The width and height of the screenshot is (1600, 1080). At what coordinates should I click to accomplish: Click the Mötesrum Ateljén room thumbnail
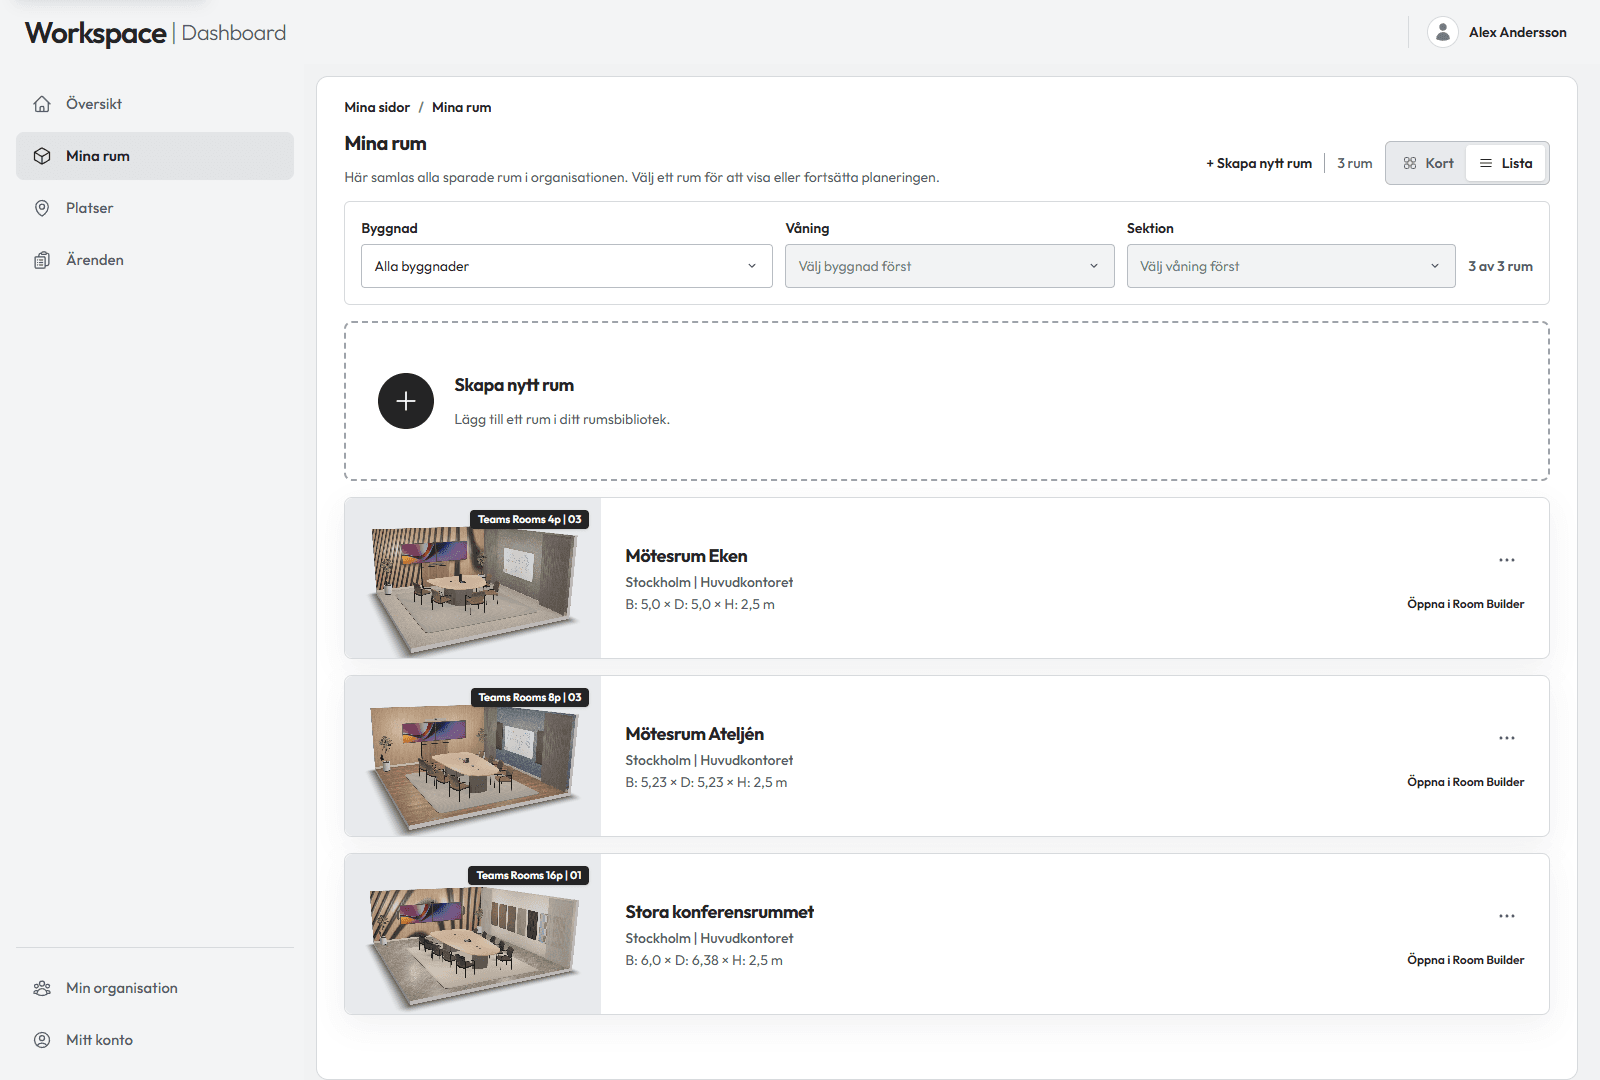(x=473, y=756)
